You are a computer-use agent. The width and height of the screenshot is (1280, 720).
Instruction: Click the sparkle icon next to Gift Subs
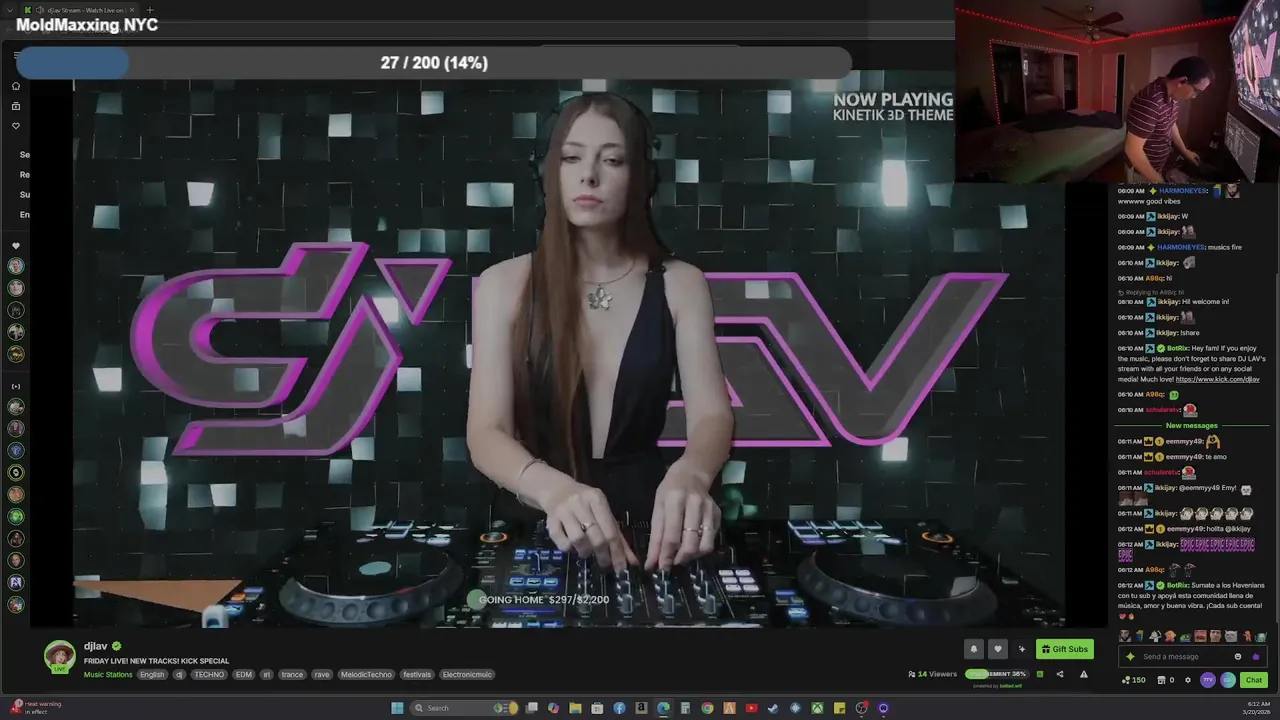(x=1021, y=649)
